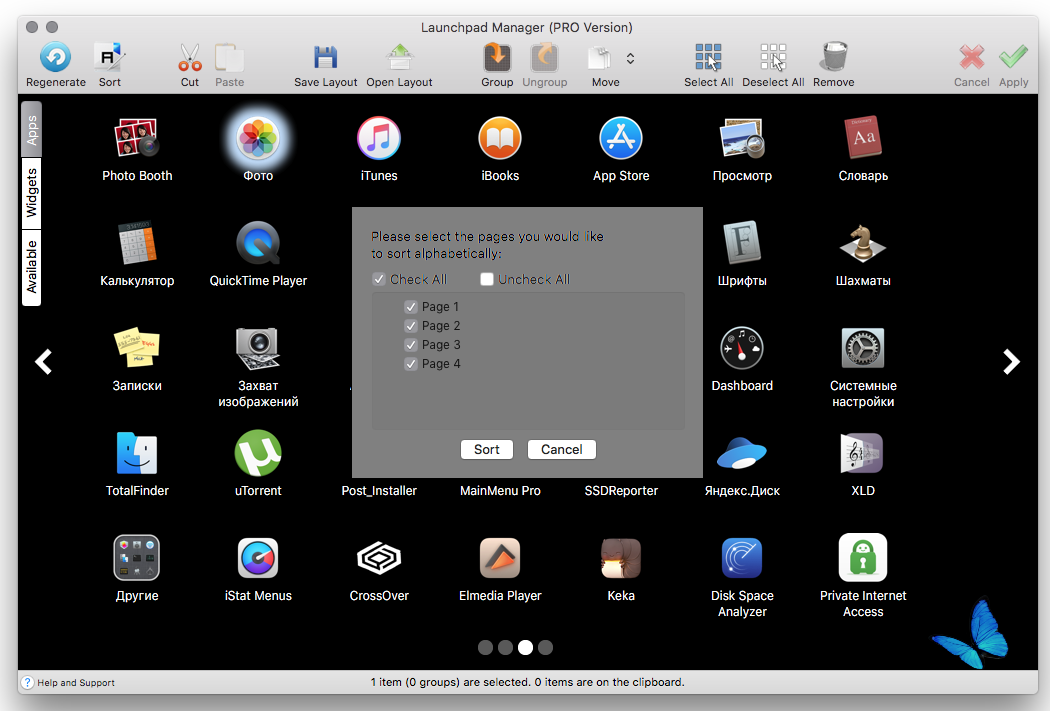Jump to first page indicator dot
This screenshot has width=1050, height=711.
485,647
